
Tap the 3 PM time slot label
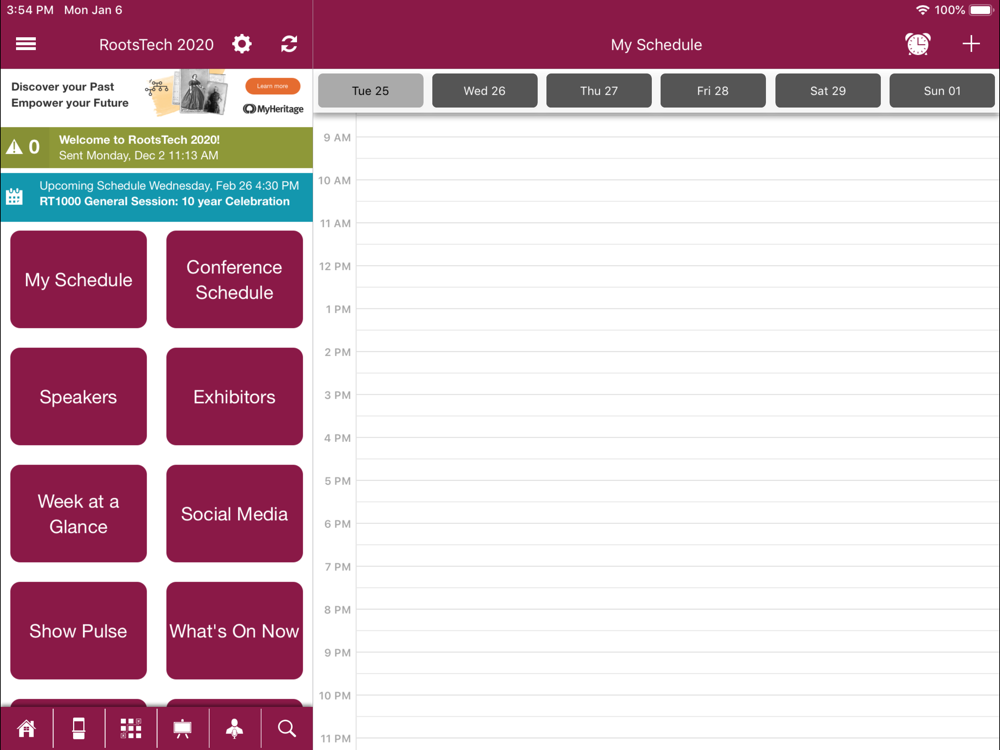pos(337,395)
